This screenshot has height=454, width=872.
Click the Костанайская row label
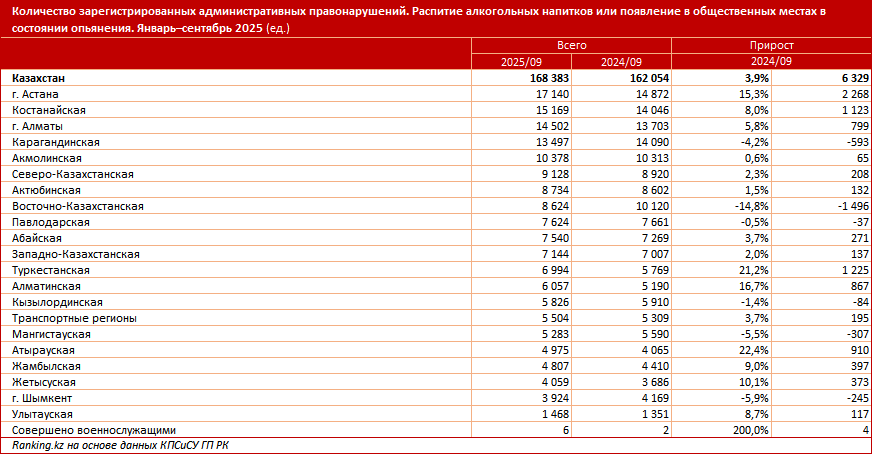coord(49,109)
